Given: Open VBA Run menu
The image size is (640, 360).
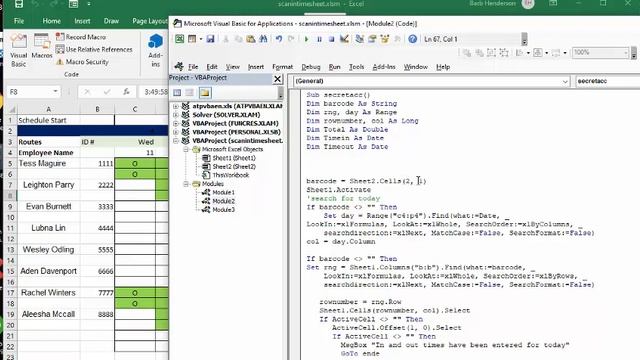Looking at the screenshot, I should [x=334, y=67].
